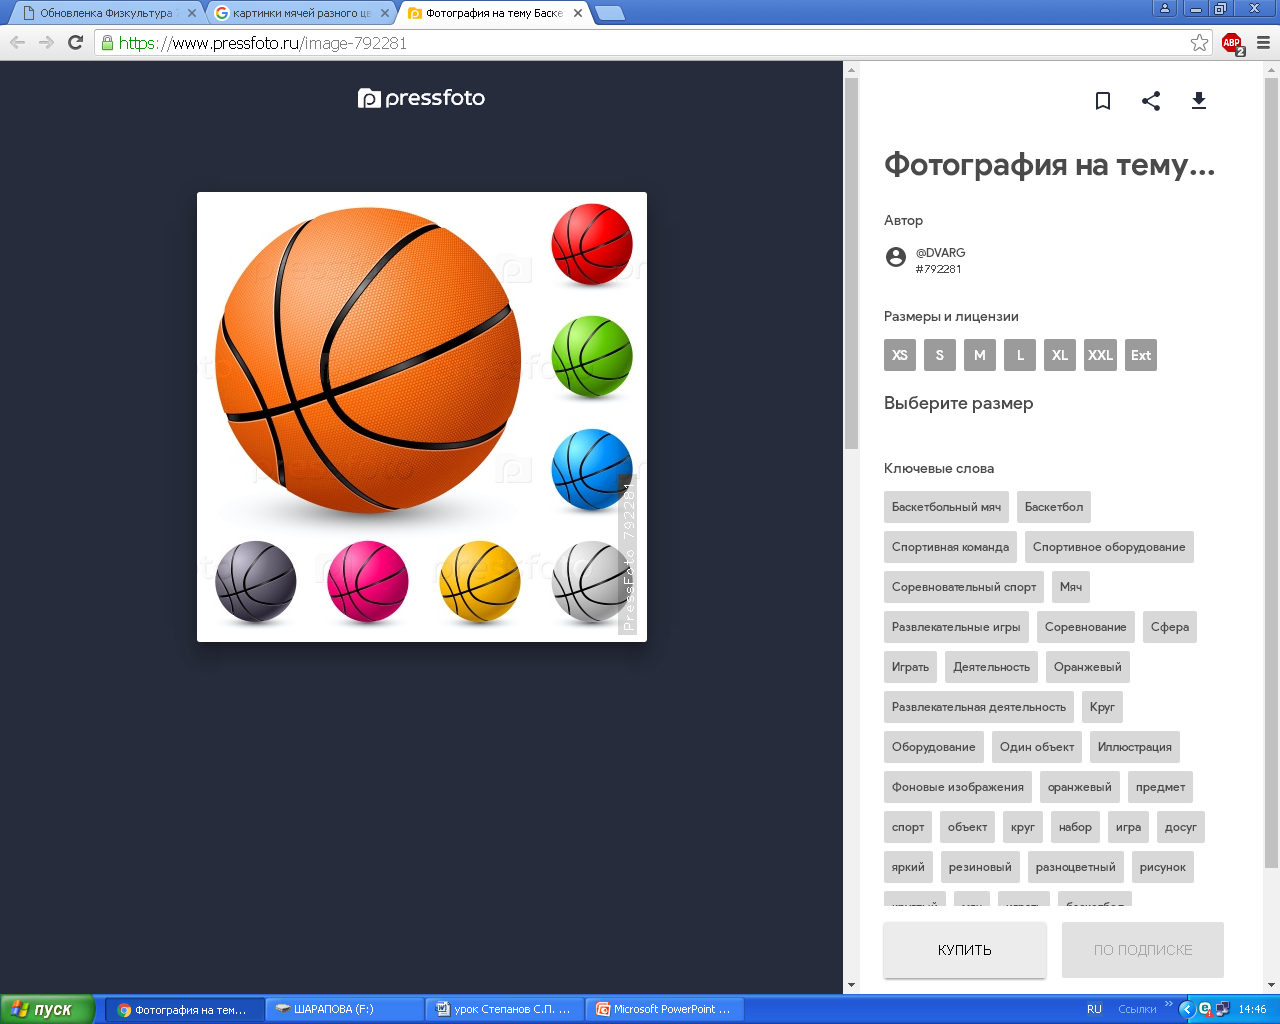Click the 'яркий' keyword tag
The image size is (1280, 1024).
pos(908,867)
